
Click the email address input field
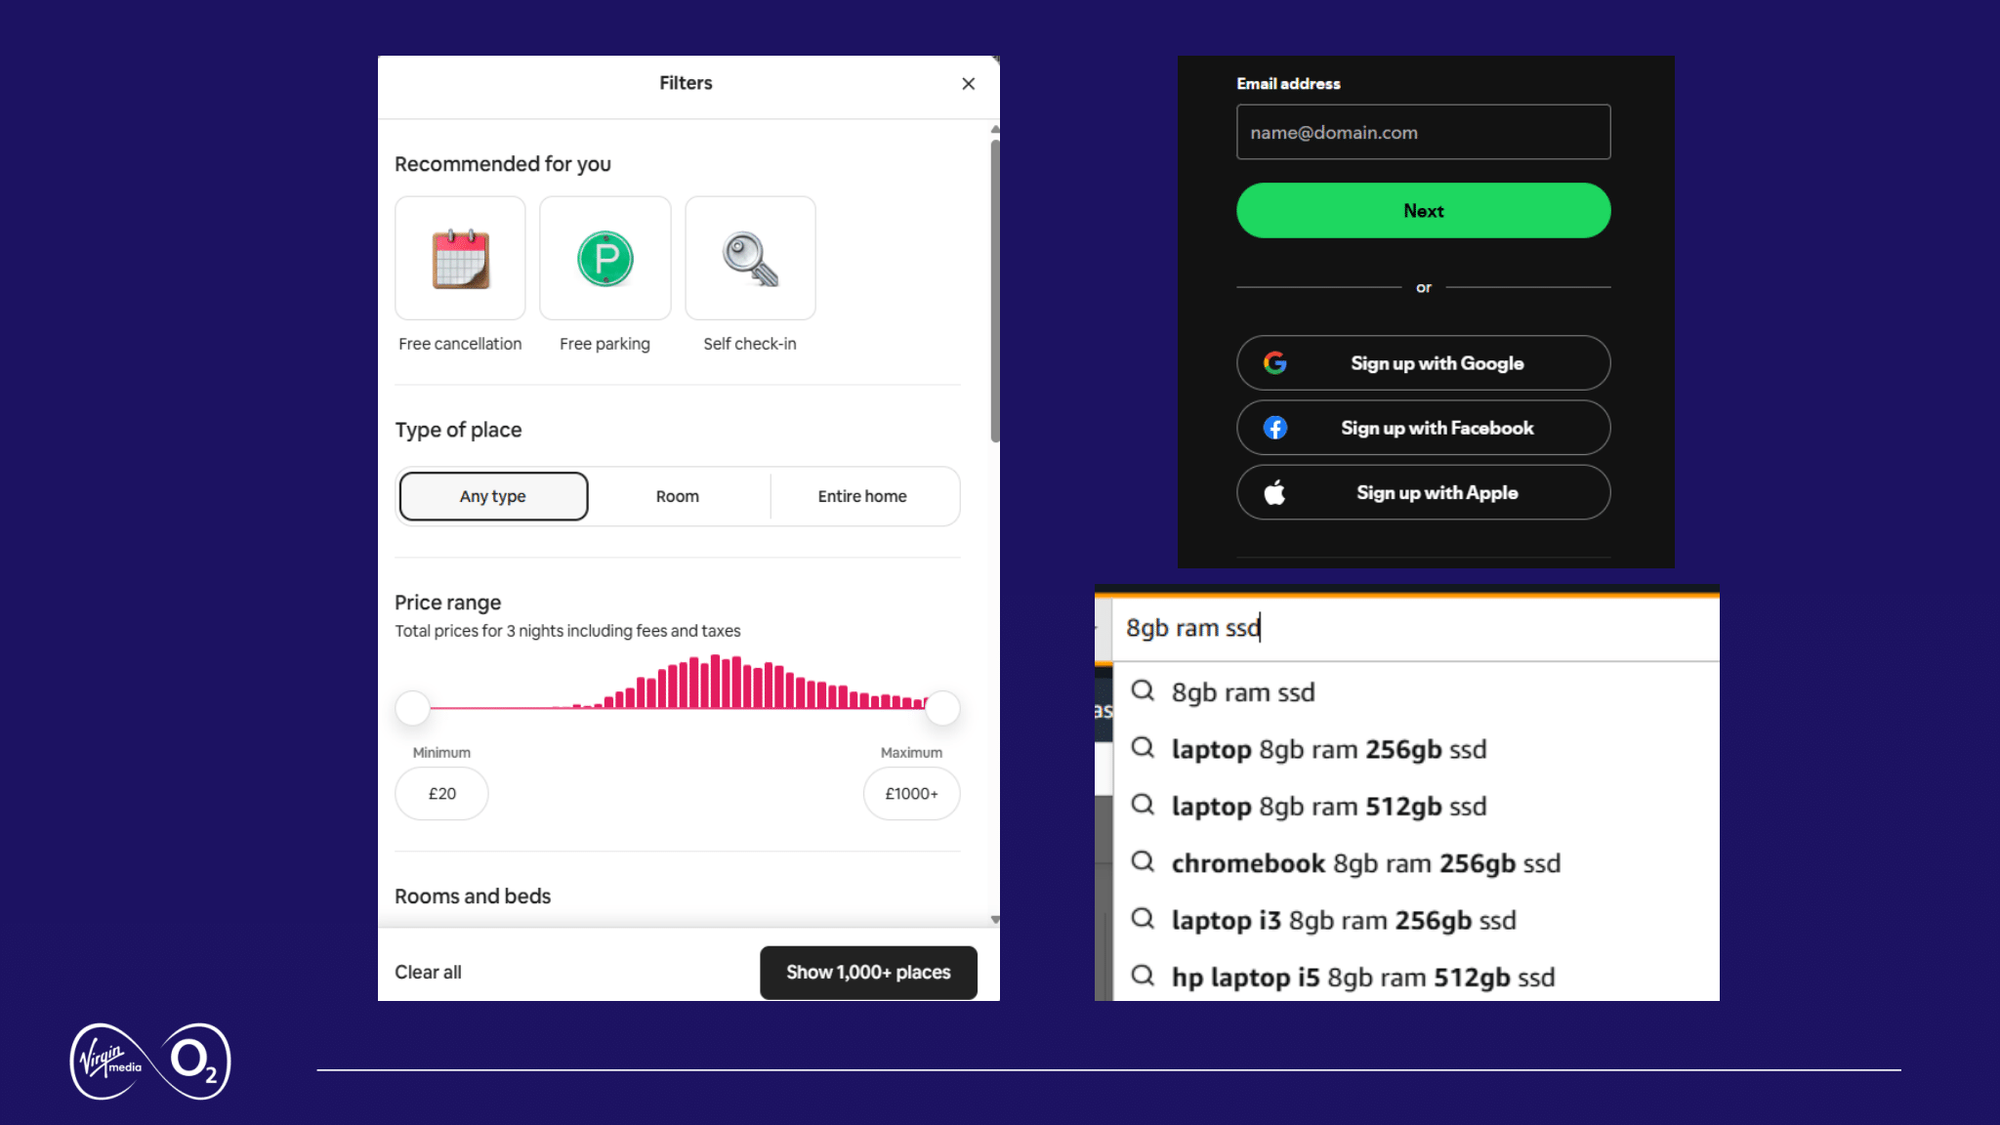(x=1423, y=132)
